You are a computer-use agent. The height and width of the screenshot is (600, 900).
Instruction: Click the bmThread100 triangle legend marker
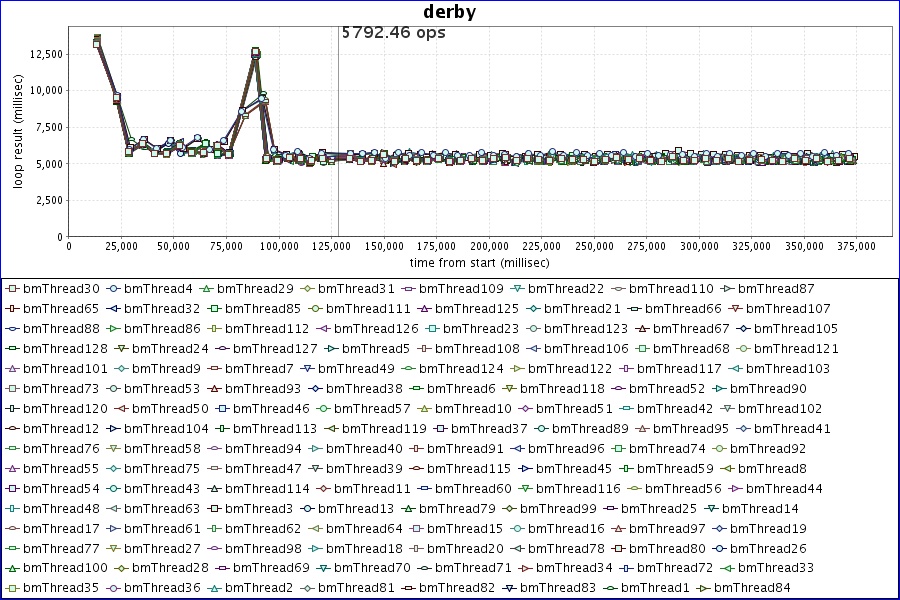(12, 569)
